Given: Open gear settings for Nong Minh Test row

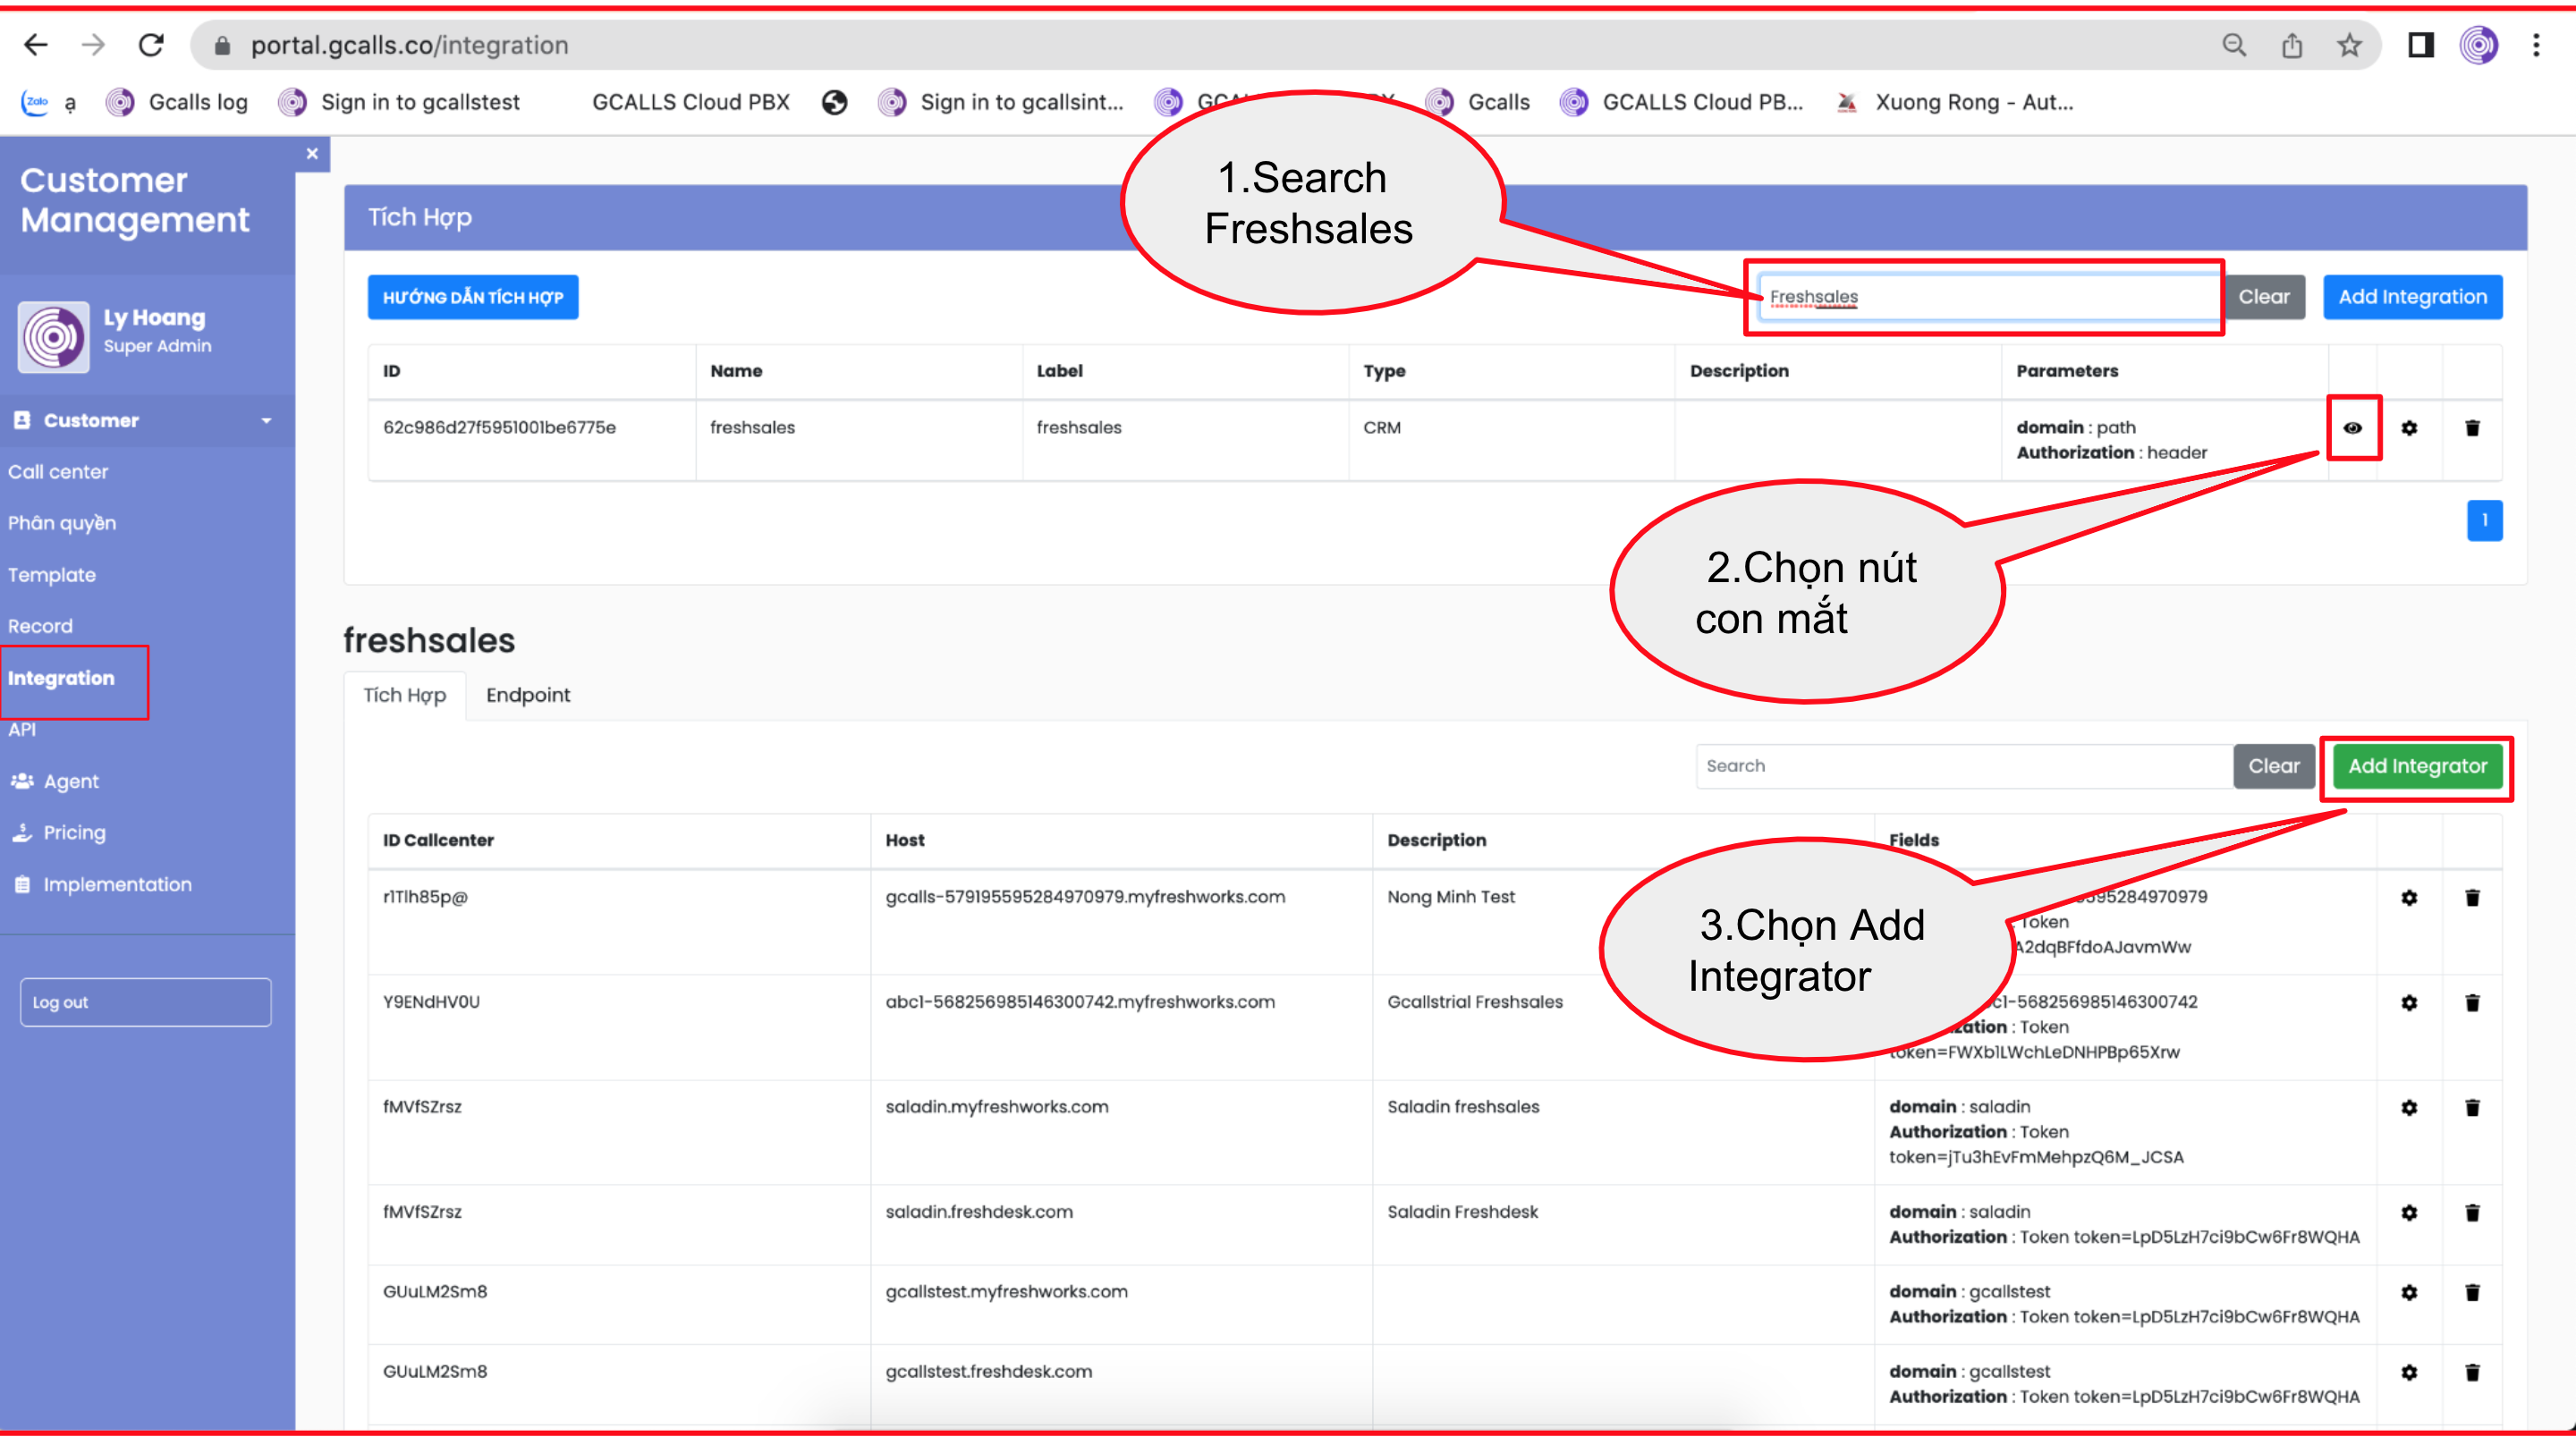Looking at the screenshot, I should click(2409, 898).
